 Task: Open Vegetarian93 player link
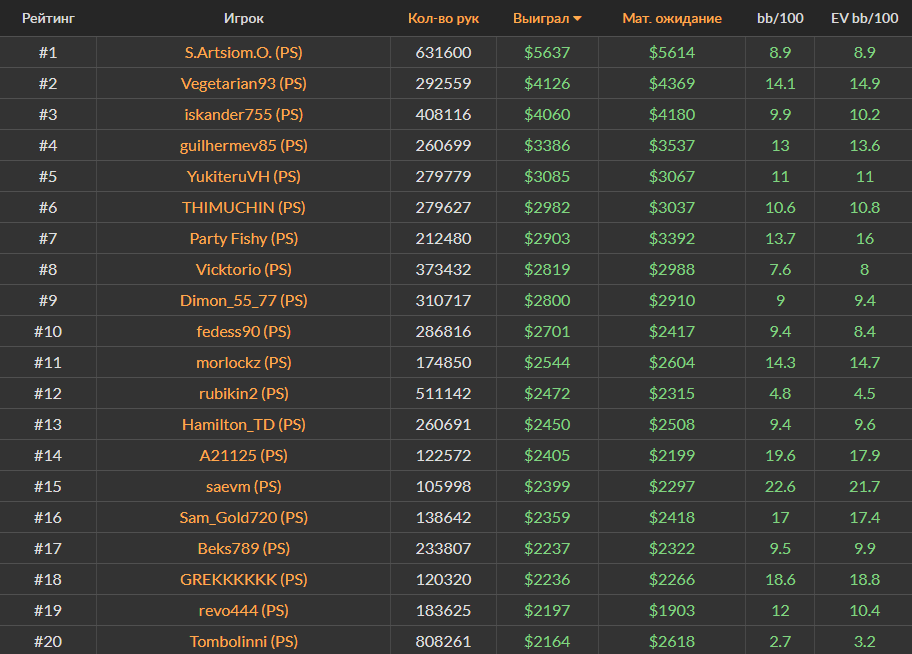(244, 83)
